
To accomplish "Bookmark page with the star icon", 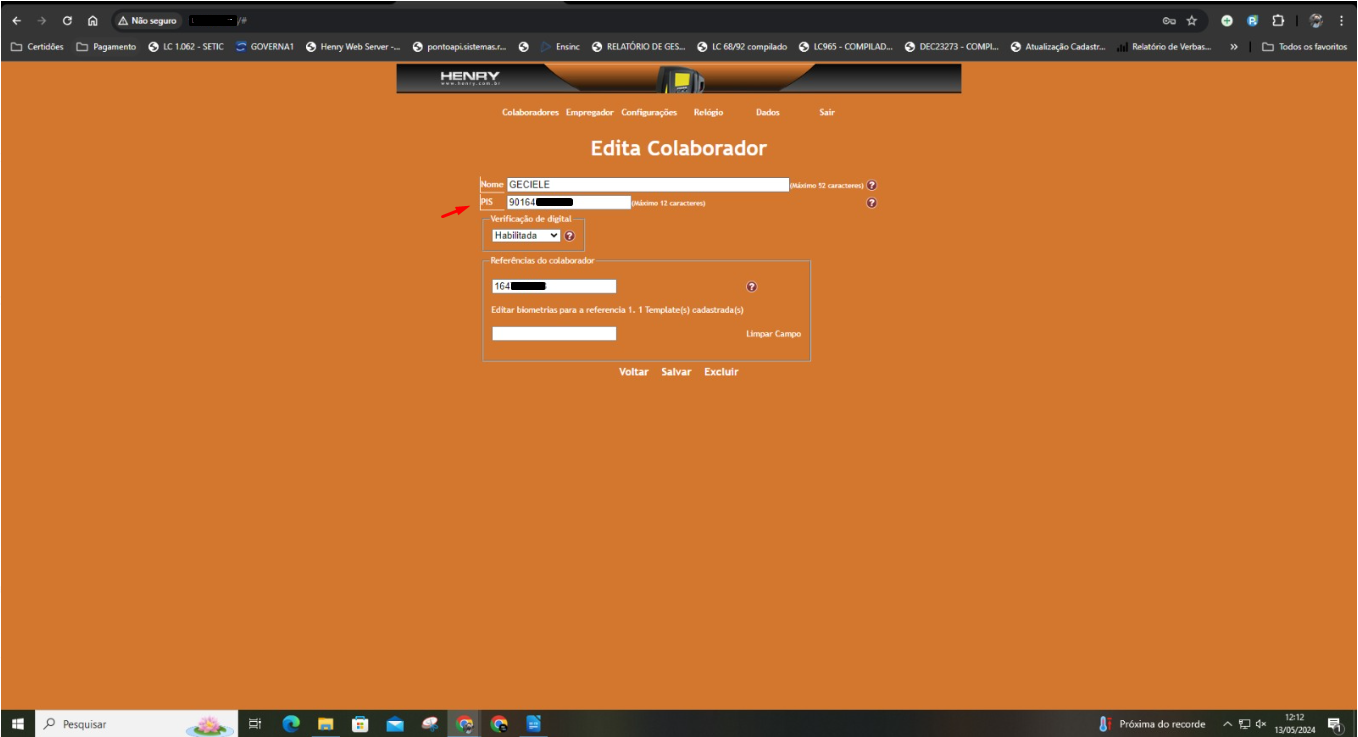I will tap(1192, 20).
